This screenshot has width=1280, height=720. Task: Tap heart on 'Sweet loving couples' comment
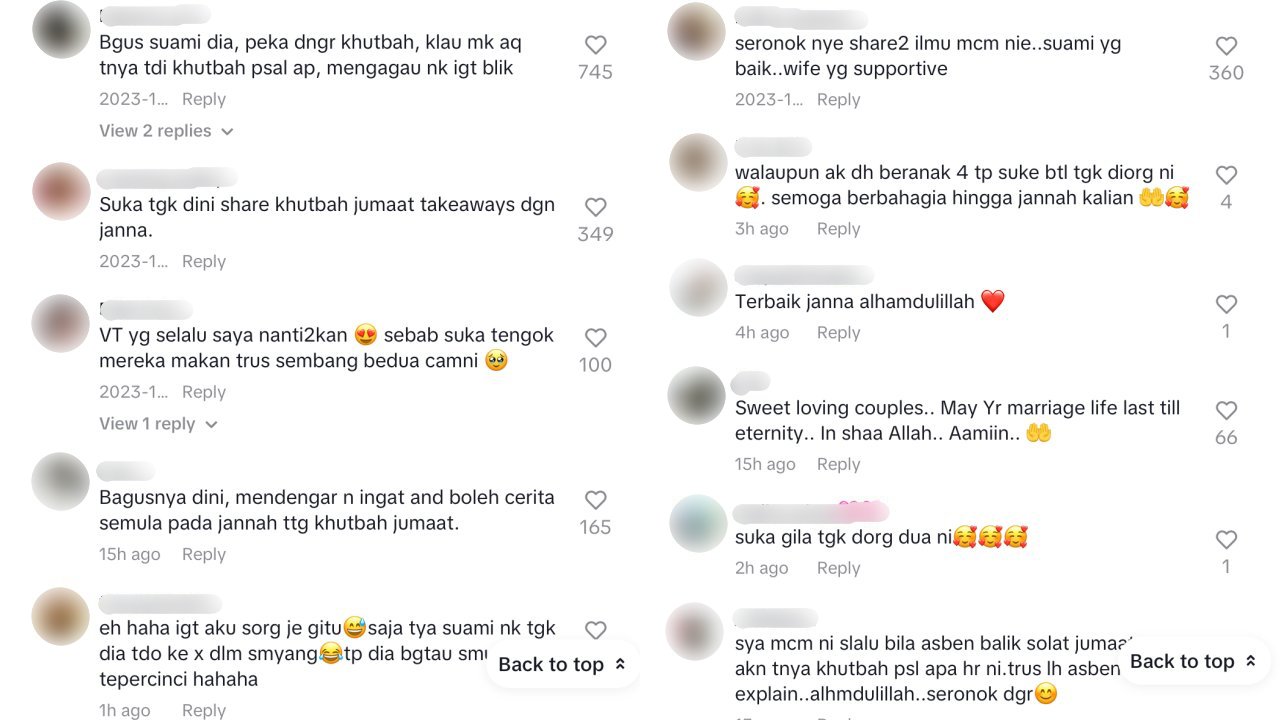1226,411
